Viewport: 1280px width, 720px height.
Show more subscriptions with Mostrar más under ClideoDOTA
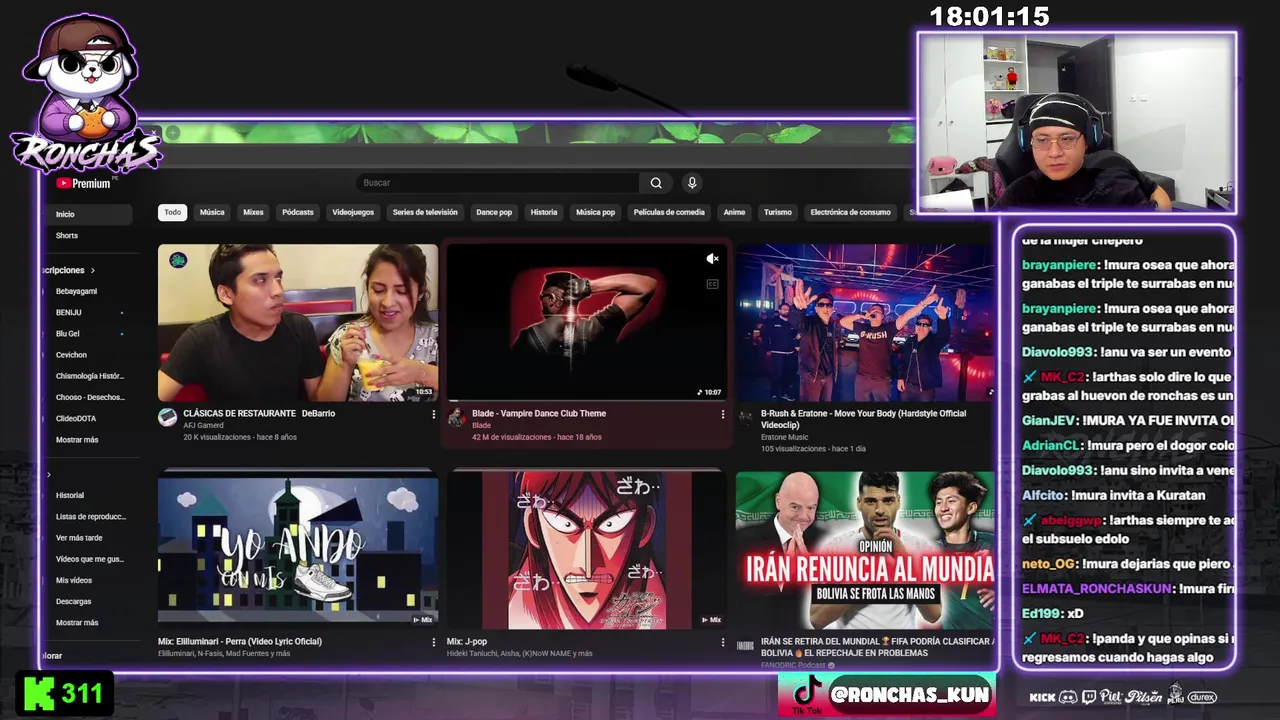click(77, 440)
